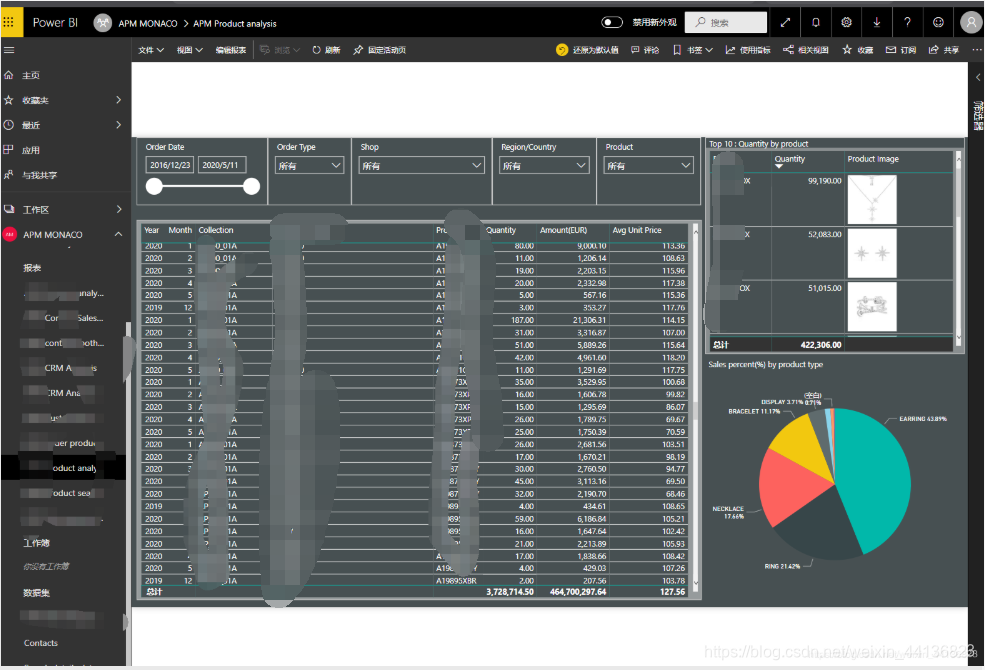Image resolution: width=985 pixels, height=670 pixels.
Task: Expand Workspaces (工作区) sidebar chevron
Action: [x=119, y=209]
